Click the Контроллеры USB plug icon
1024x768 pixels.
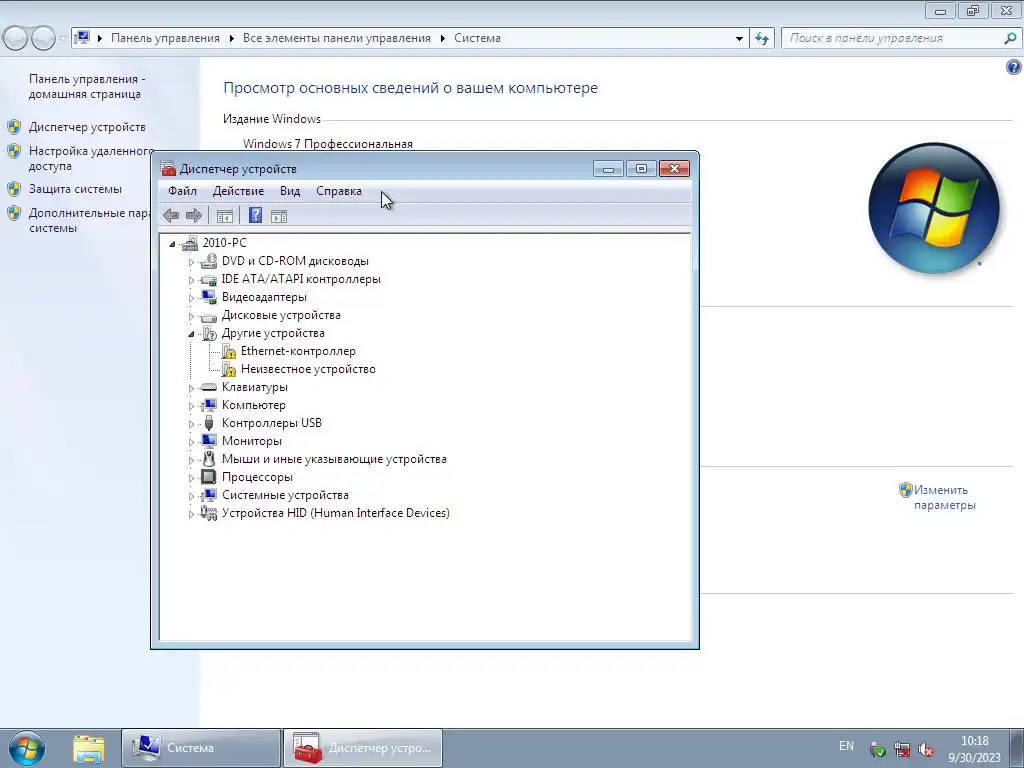pyautogui.click(x=209, y=423)
